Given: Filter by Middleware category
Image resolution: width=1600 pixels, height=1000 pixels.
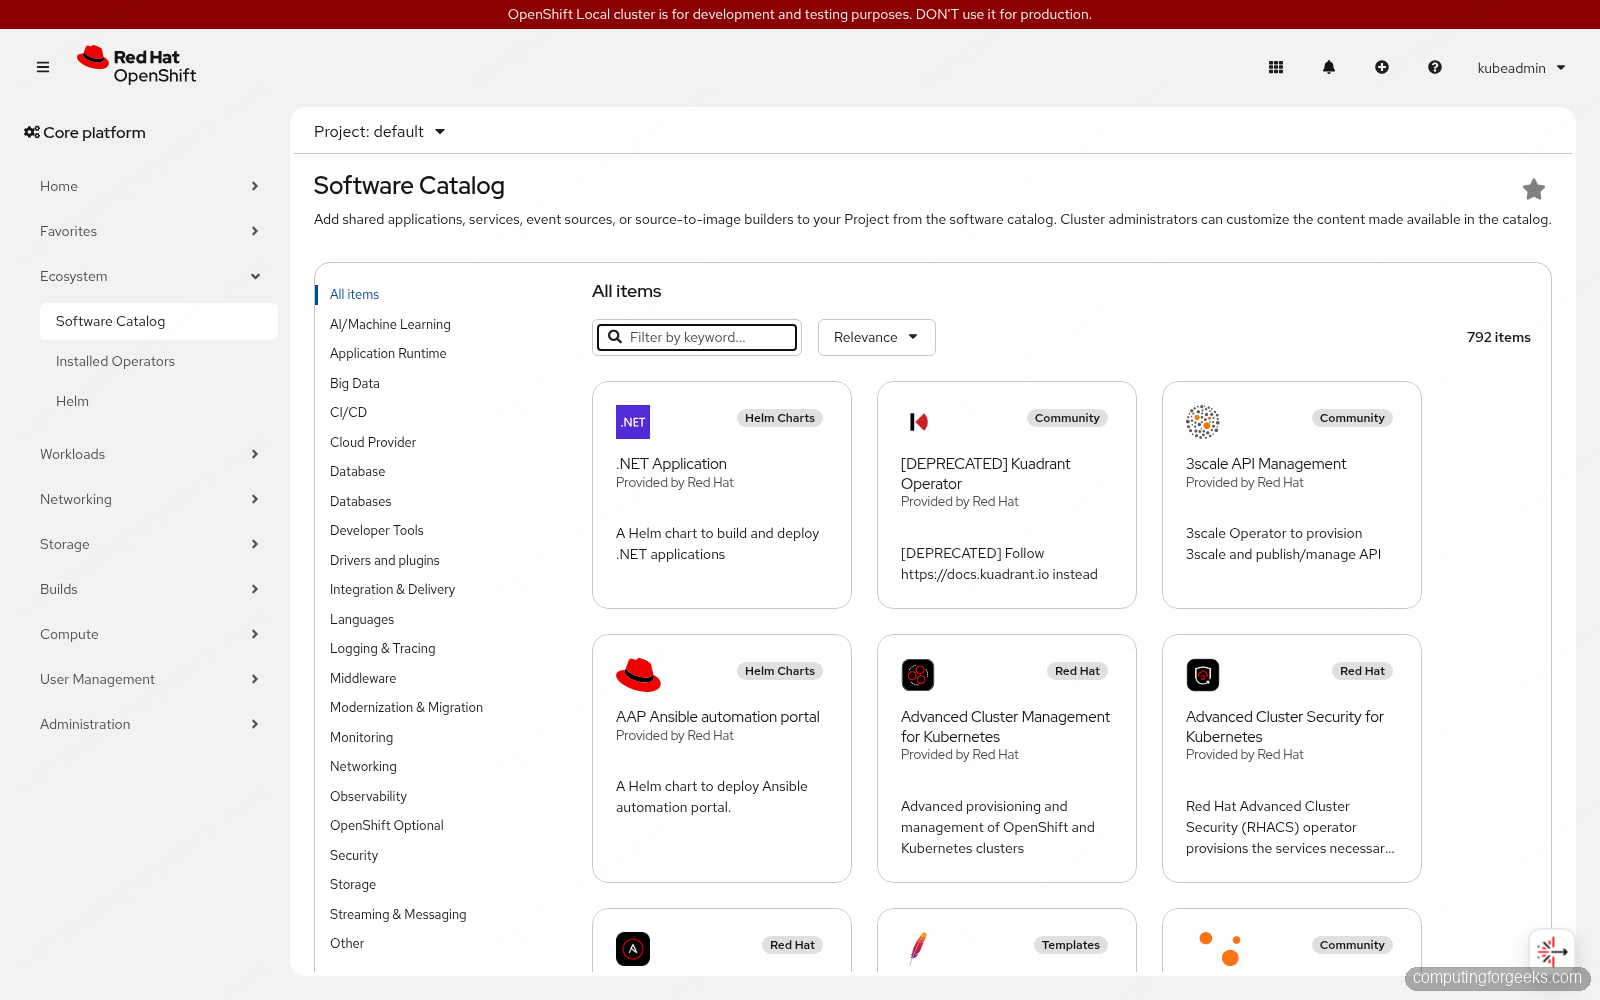Looking at the screenshot, I should 363,678.
